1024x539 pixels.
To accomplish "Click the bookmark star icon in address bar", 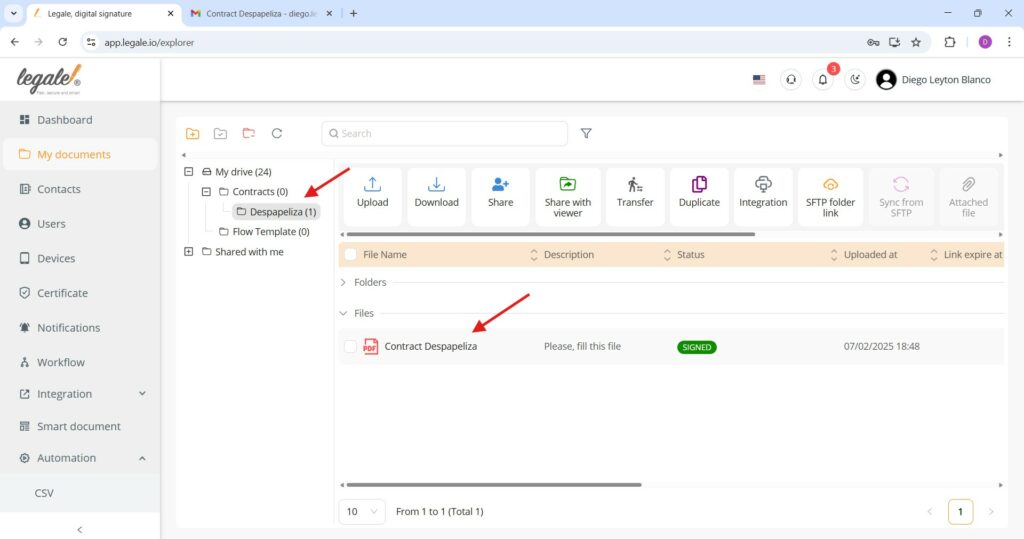I will 916,42.
